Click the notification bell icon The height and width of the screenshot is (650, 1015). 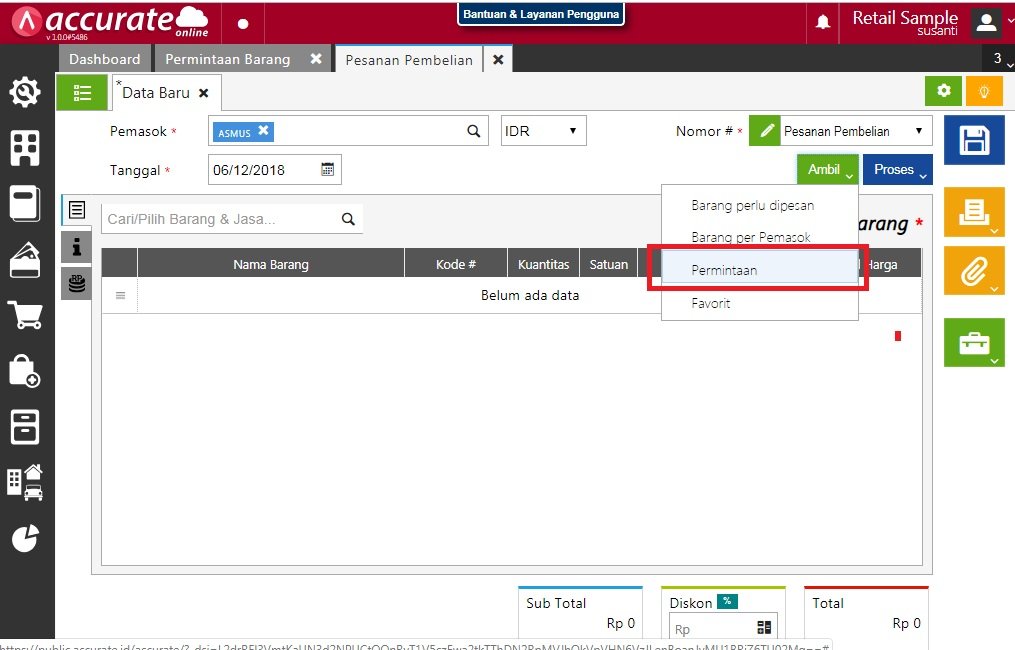(823, 22)
